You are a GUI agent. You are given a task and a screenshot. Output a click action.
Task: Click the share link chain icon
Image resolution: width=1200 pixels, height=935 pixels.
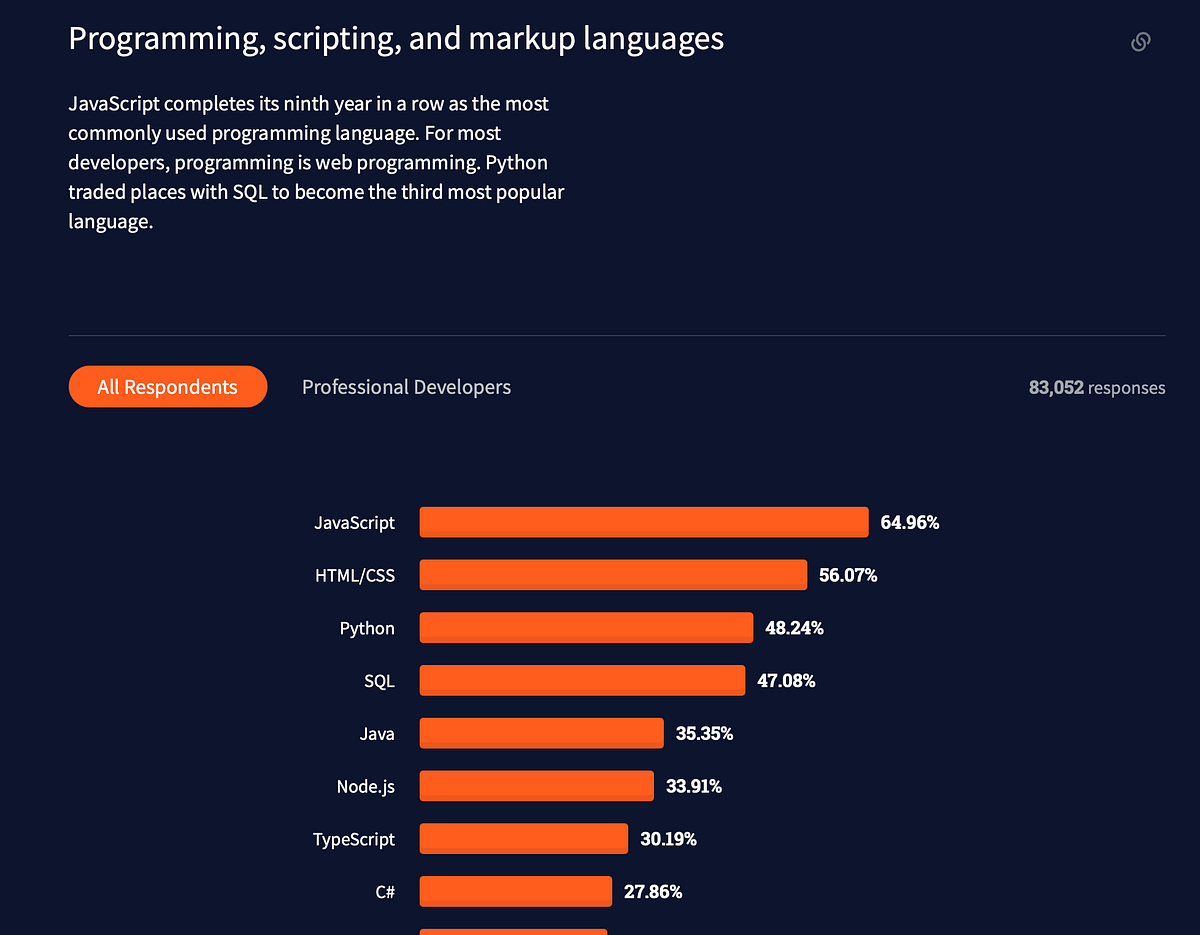(1140, 41)
